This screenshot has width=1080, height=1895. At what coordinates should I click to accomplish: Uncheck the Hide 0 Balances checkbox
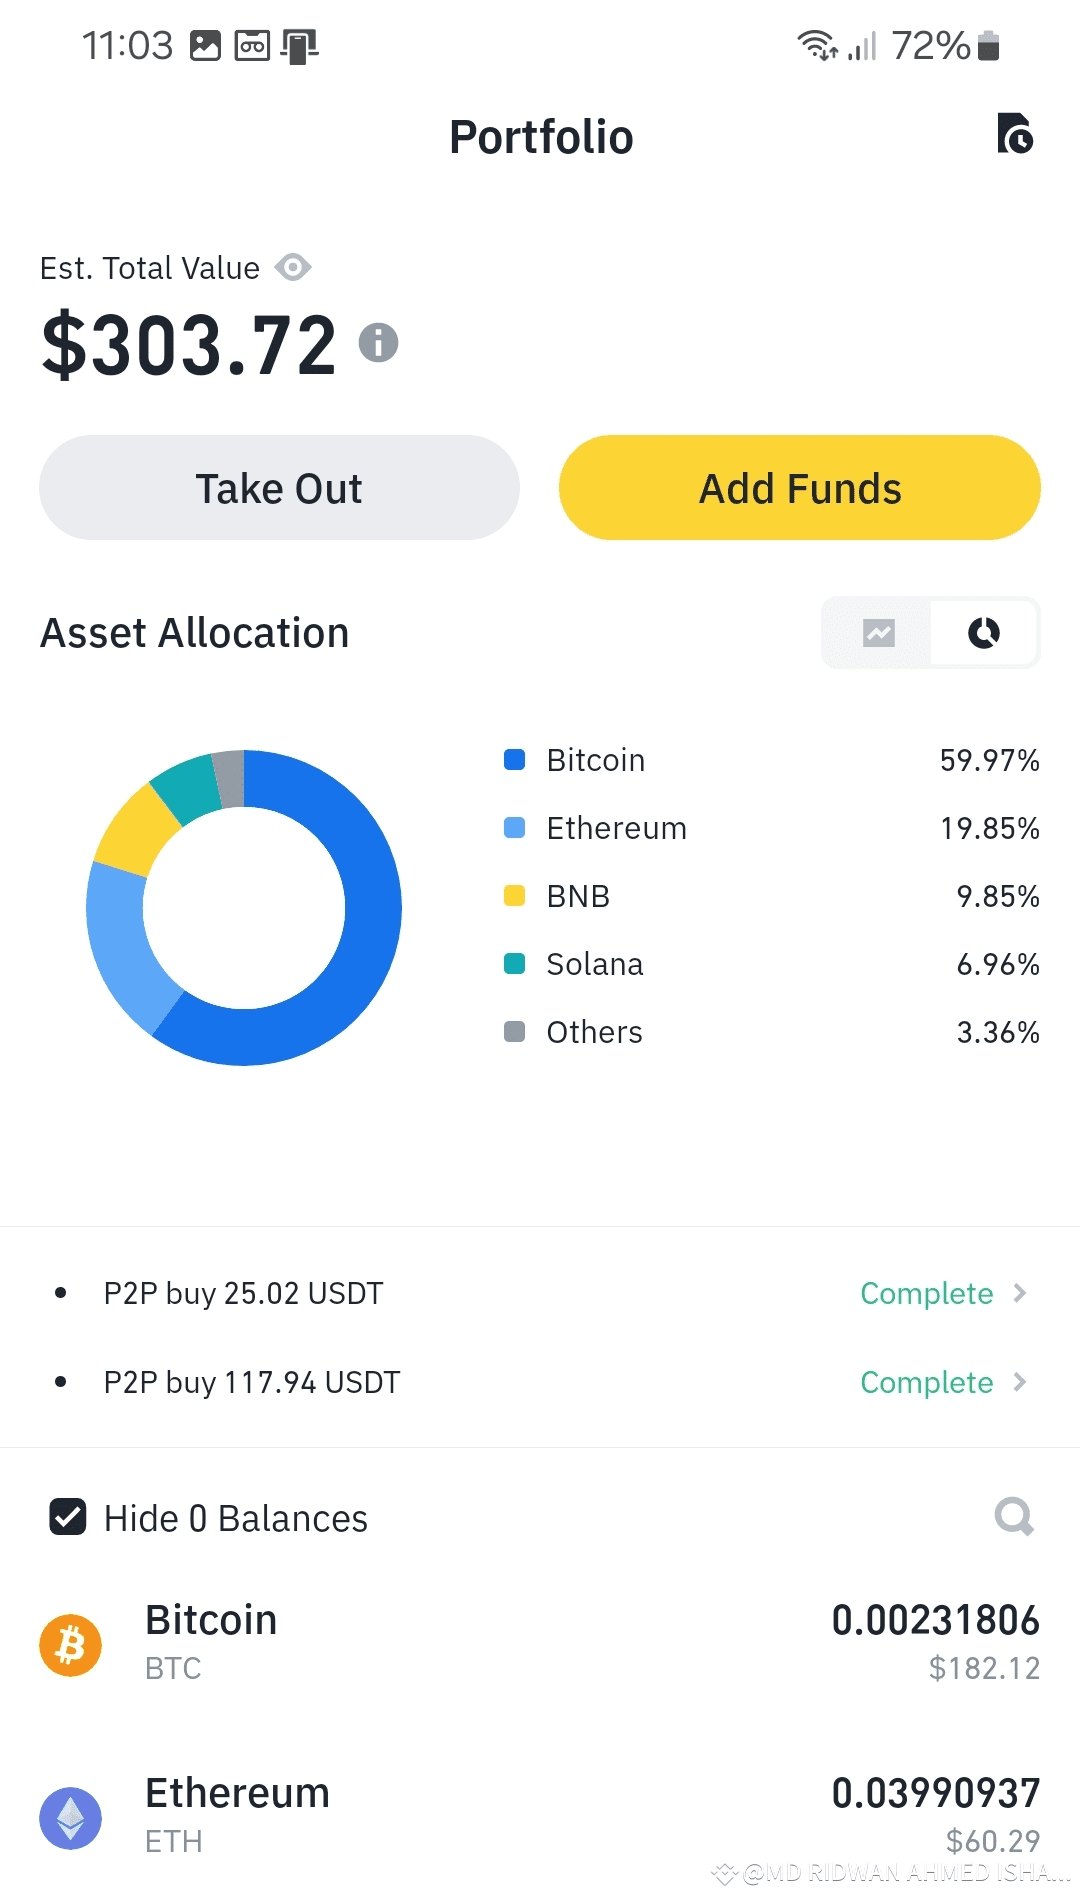(x=68, y=1517)
